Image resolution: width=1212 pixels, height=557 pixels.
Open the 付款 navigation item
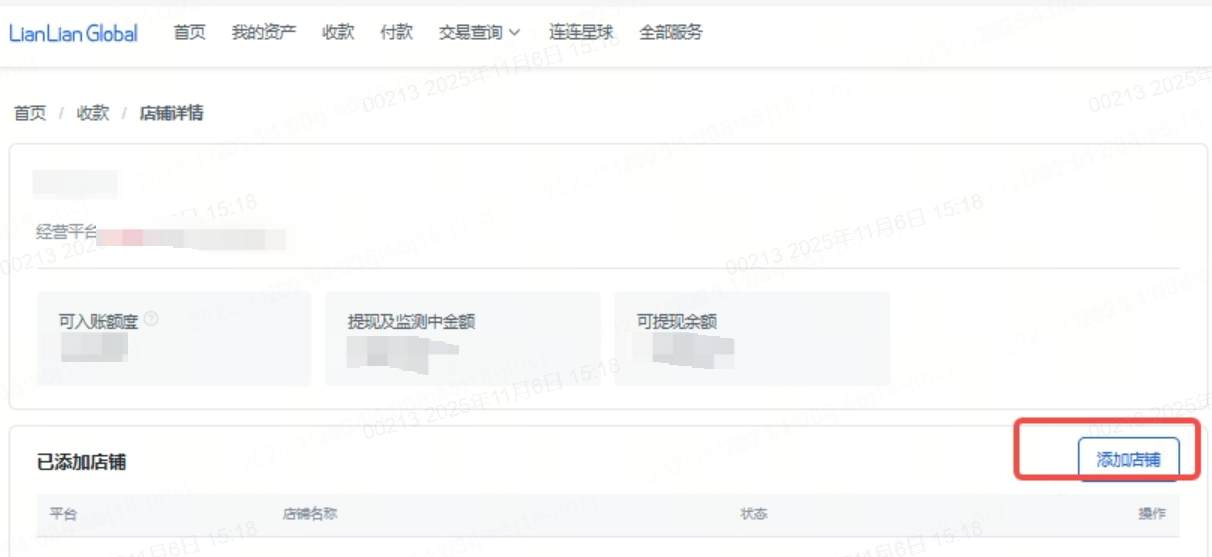(397, 32)
